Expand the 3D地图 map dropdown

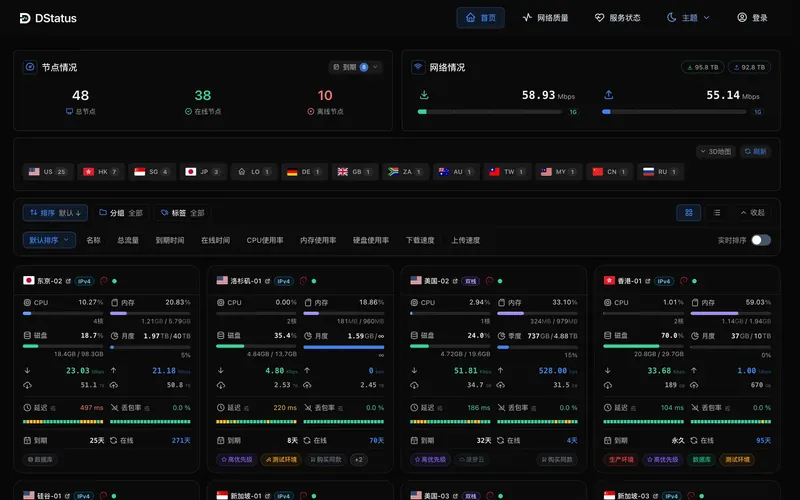[x=715, y=152]
